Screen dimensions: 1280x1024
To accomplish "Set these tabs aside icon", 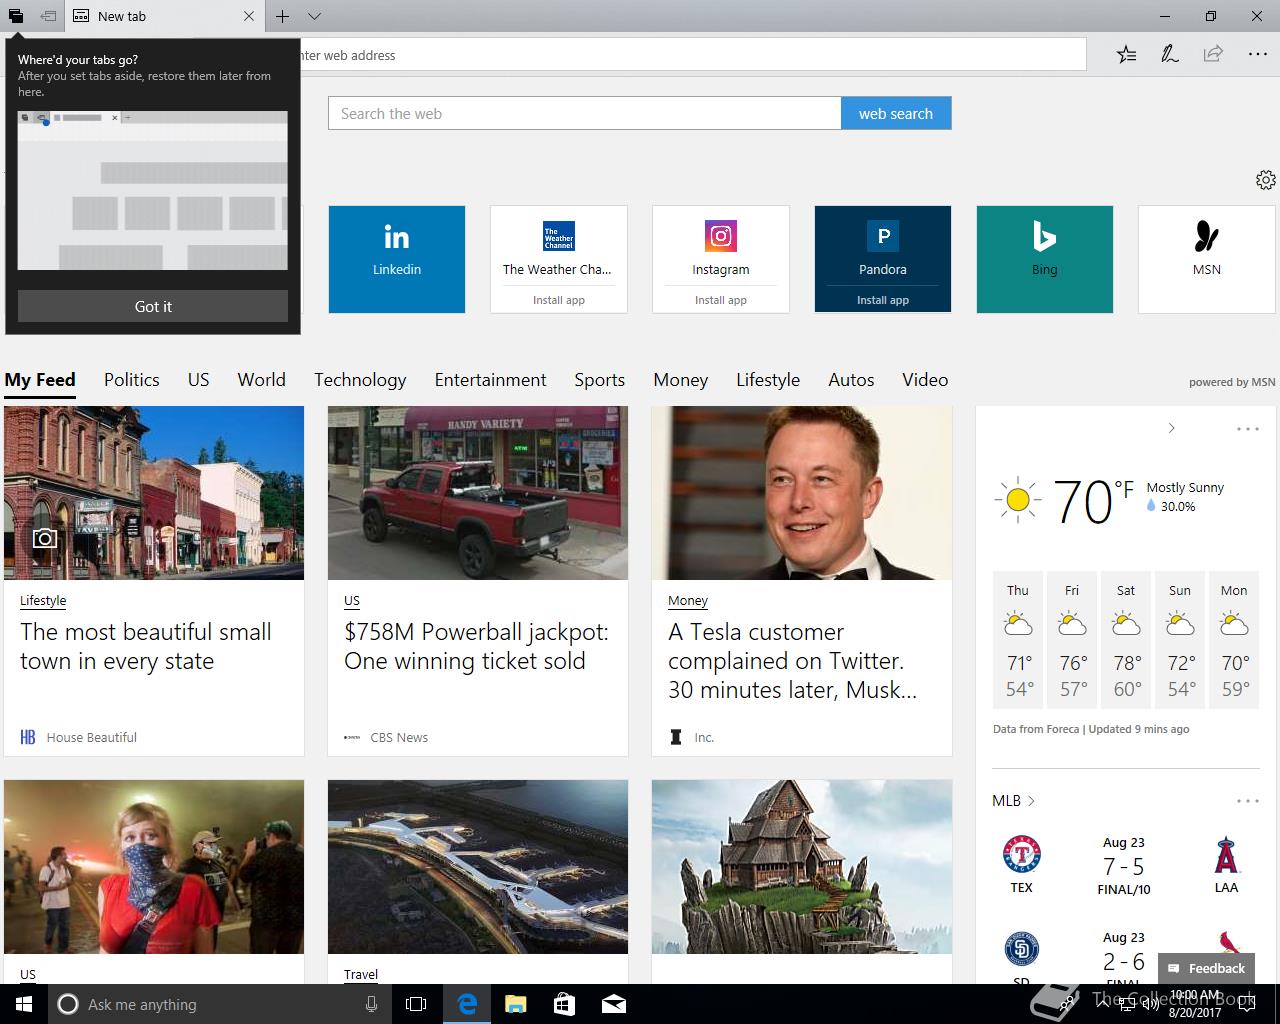I will (x=48, y=16).
